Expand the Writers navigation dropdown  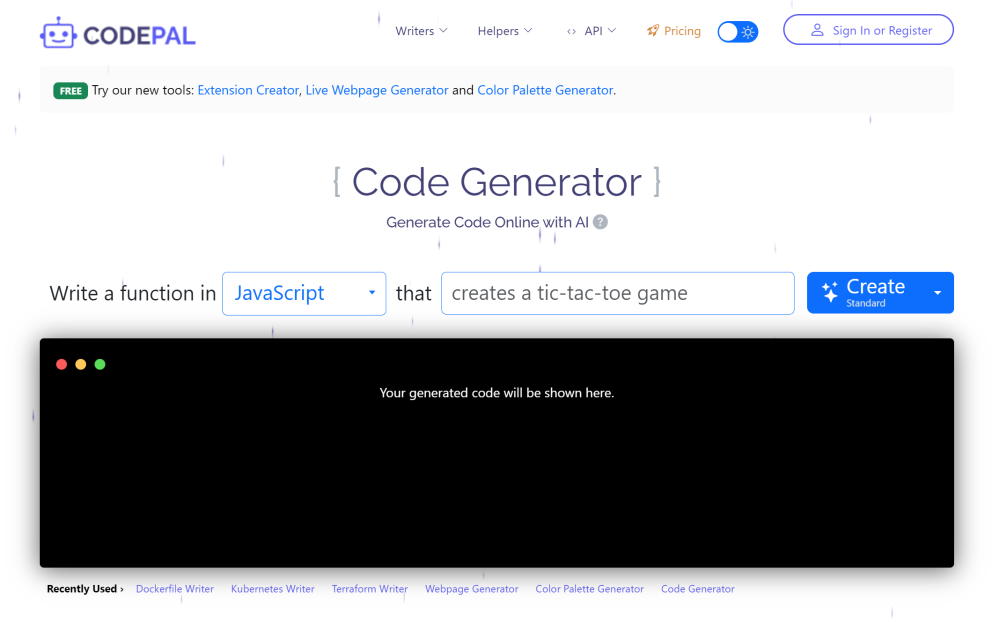[x=421, y=31]
